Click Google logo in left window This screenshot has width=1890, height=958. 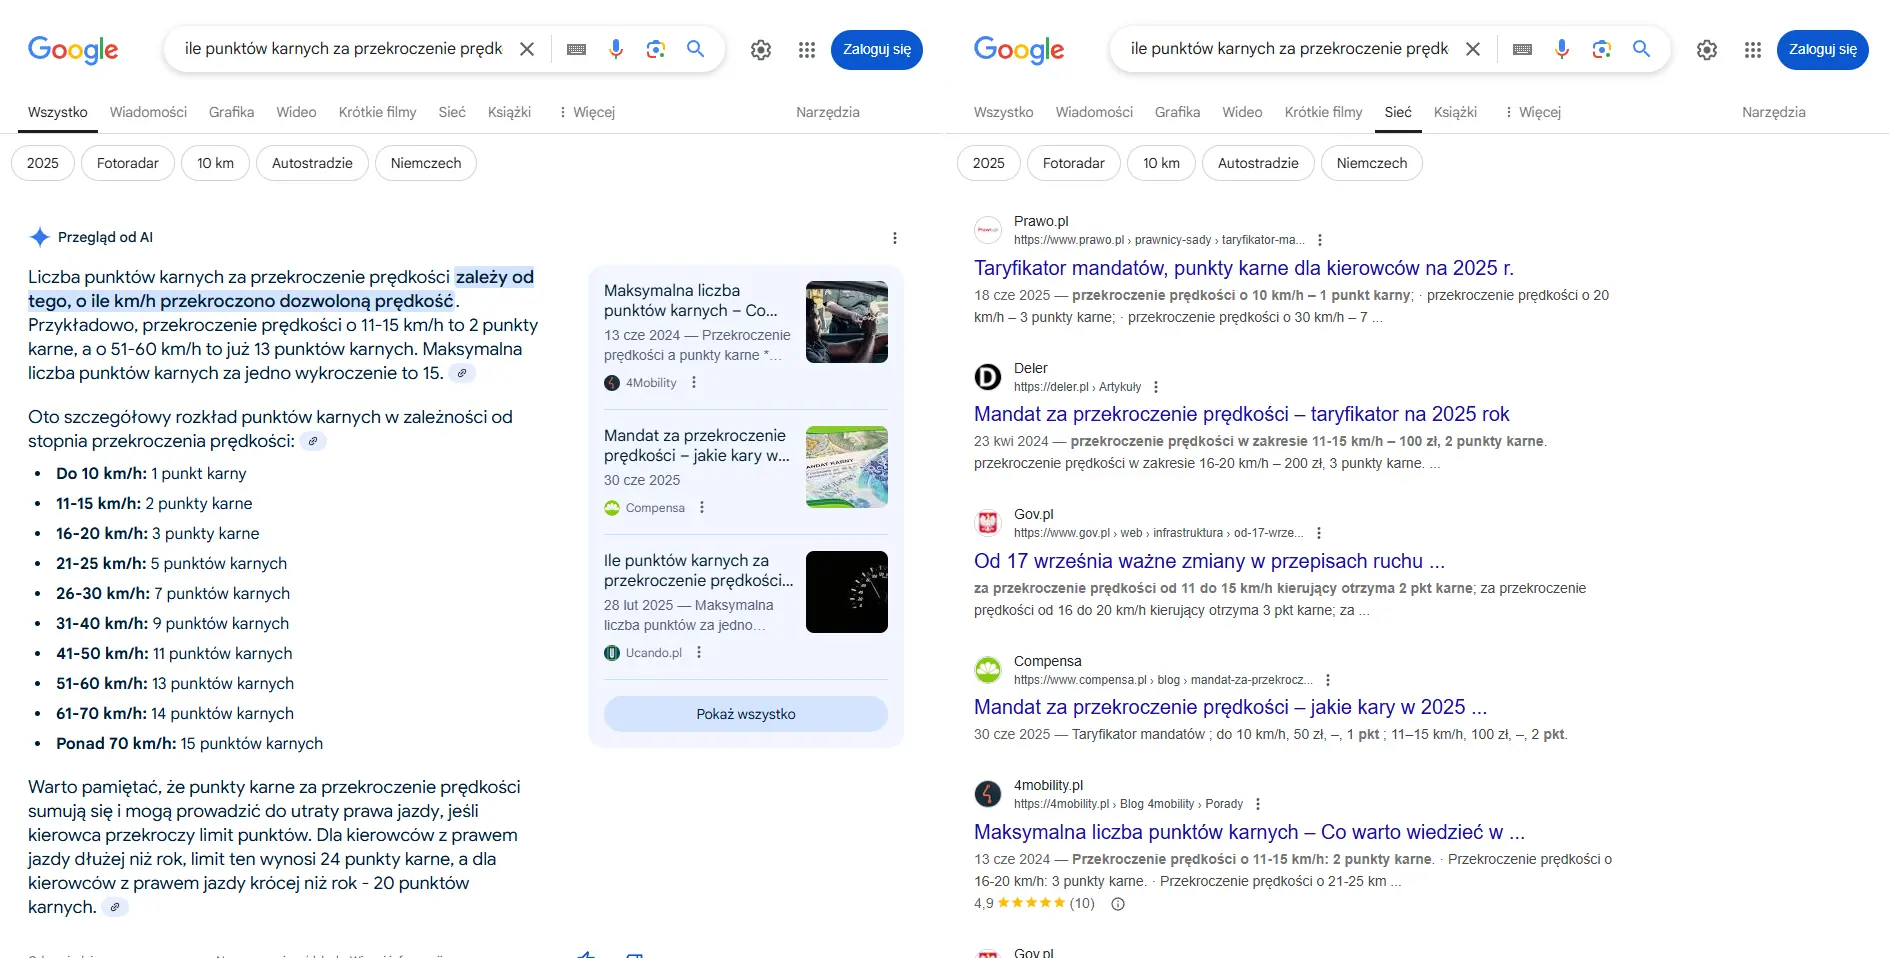[x=73, y=50]
